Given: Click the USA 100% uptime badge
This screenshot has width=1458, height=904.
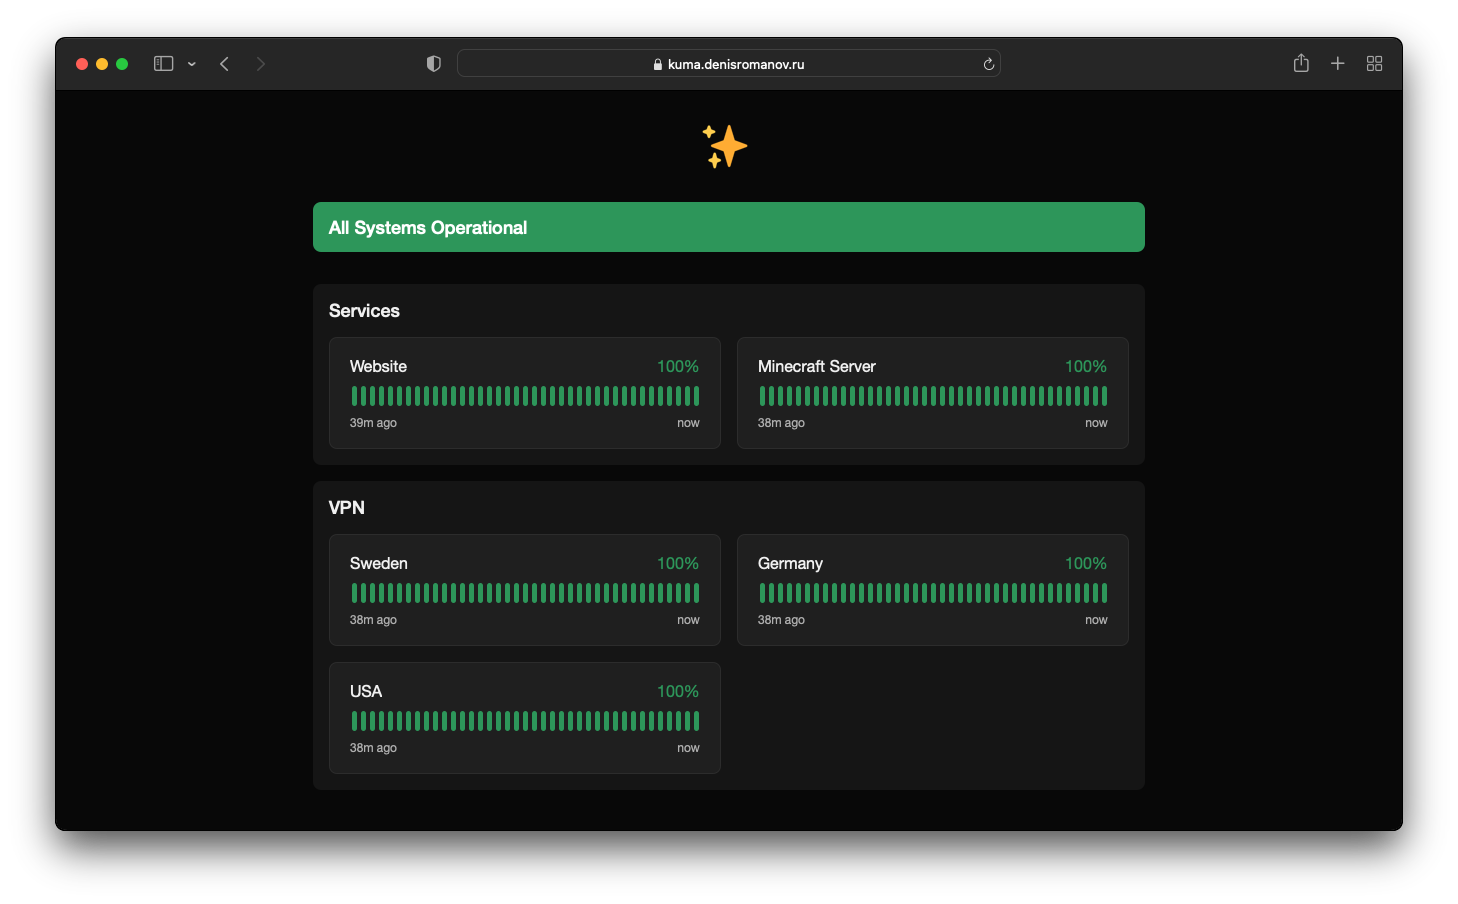Looking at the screenshot, I should 677,692.
